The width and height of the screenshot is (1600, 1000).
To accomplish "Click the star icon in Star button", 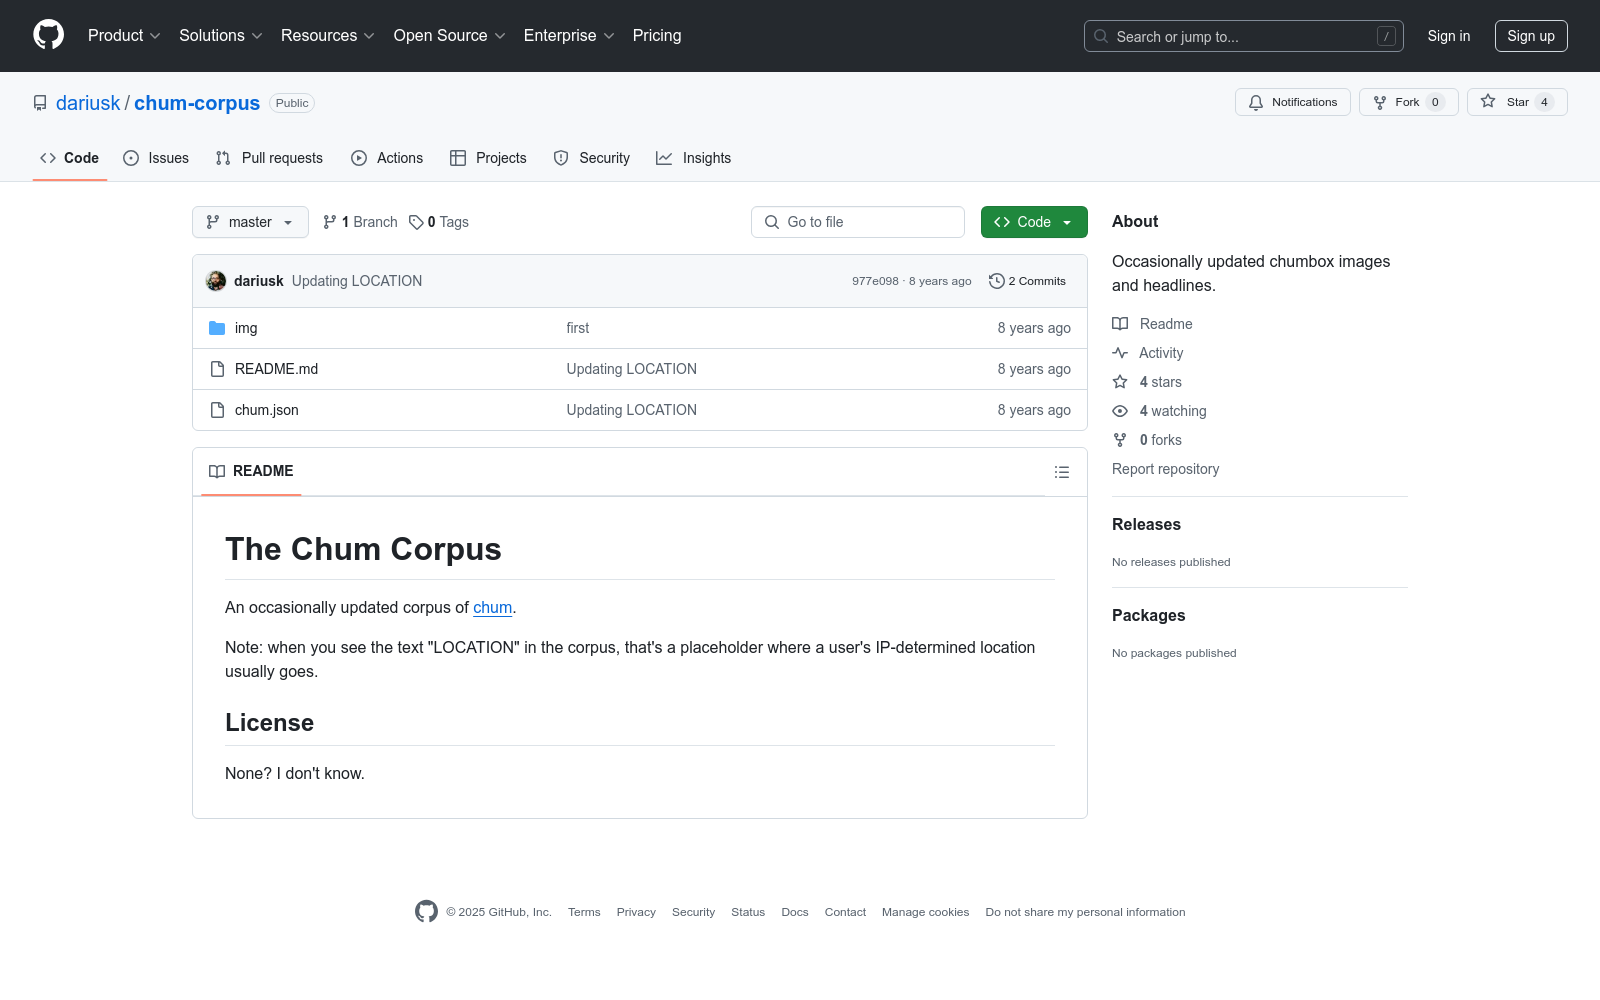I will click(x=1488, y=102).
